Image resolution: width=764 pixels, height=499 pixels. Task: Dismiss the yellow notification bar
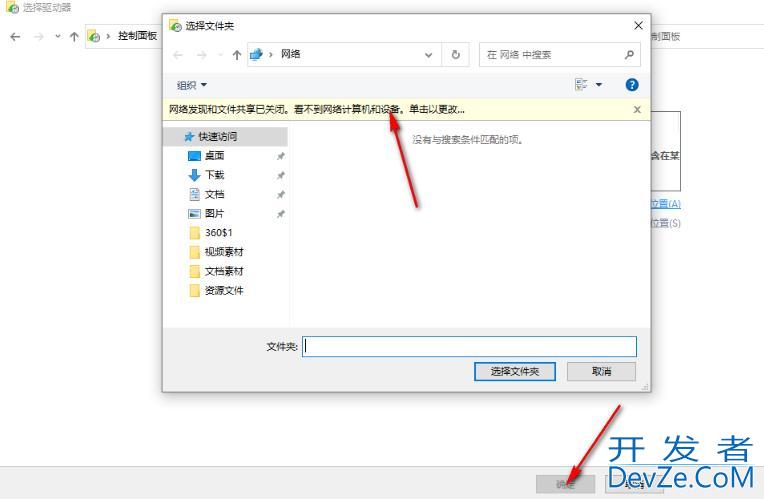[637, 110]
